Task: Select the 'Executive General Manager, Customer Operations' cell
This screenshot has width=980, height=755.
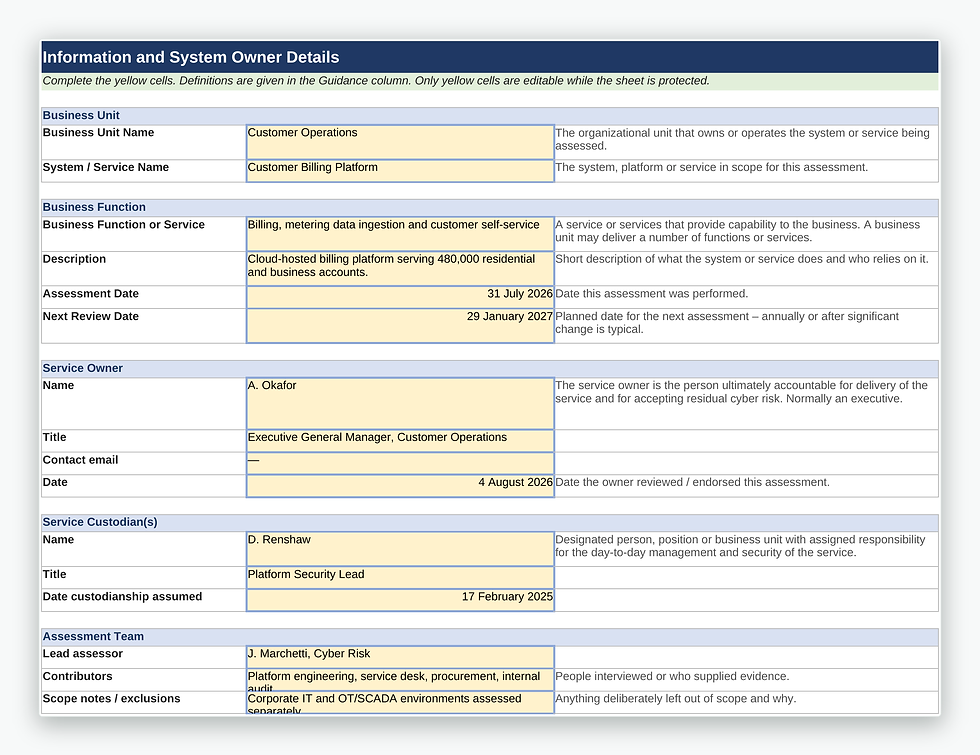Action: pyautogui.click(x=400, y=441)
